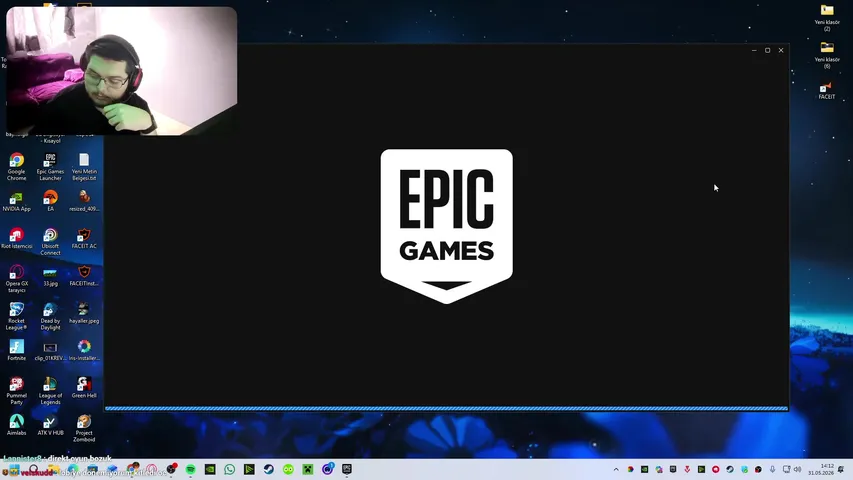Click dark round icon with red badge in taskbar
This screenshot has width=853, height=480.
pyautogui.click(x=171, y=469)
